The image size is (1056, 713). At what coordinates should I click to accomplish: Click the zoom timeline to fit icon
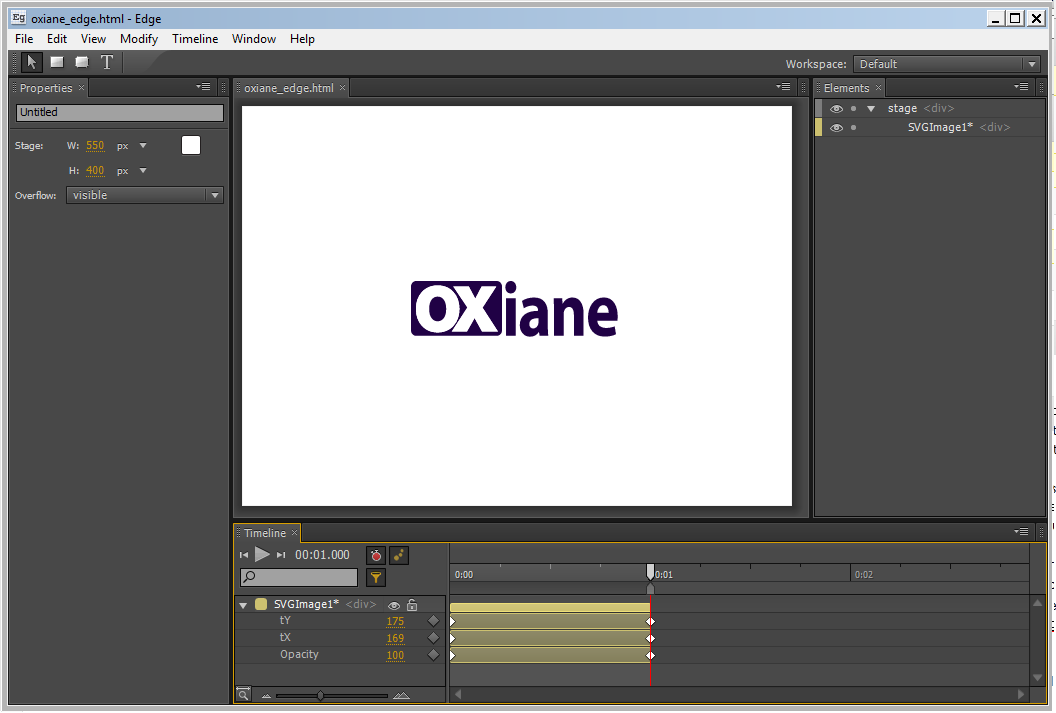pos(243,694)
